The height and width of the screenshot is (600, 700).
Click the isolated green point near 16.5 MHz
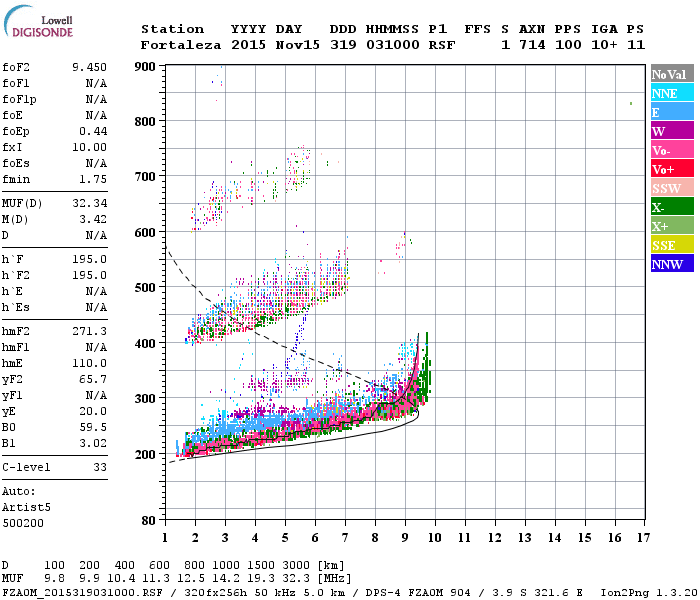pyautogui.click(x=631, y=104)
